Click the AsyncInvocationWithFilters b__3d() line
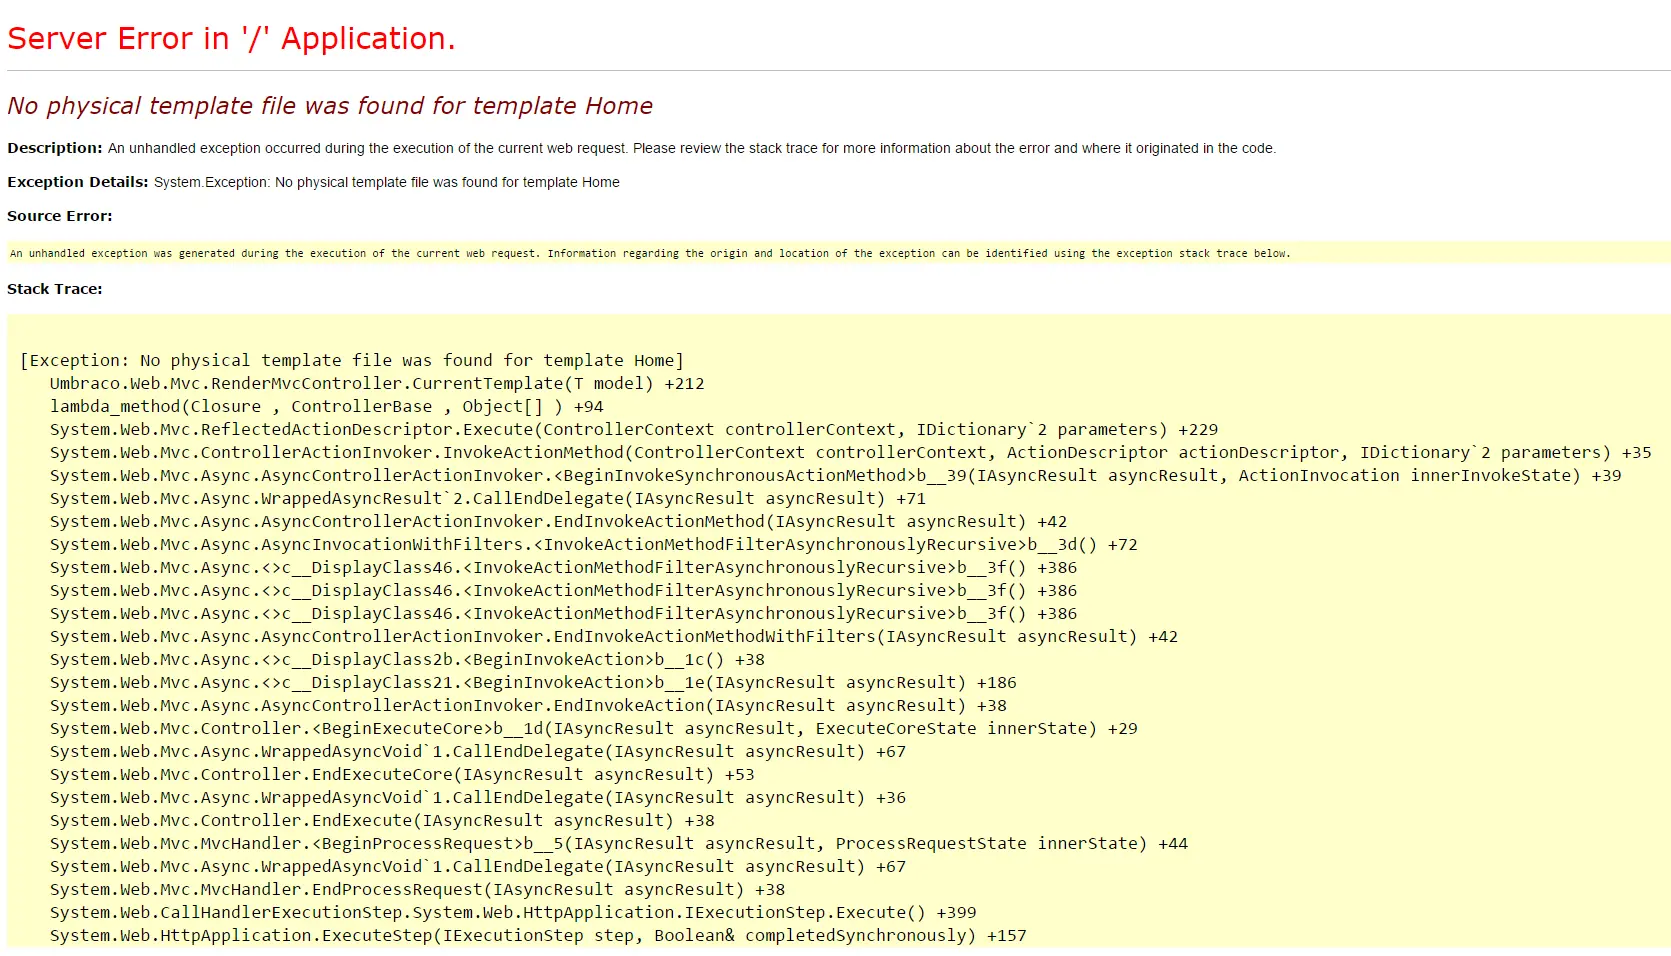The width and height of the screenshot is (1671, 956). tap(594, 545)
